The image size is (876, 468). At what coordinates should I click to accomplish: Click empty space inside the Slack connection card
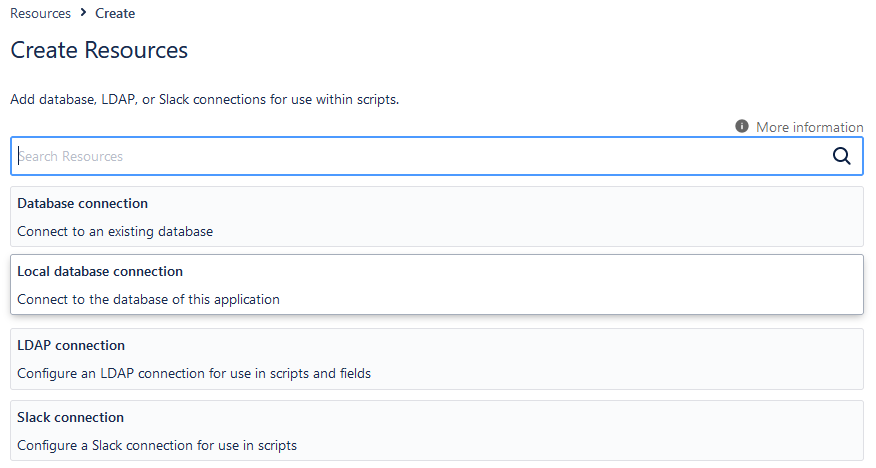coord(600,431)
